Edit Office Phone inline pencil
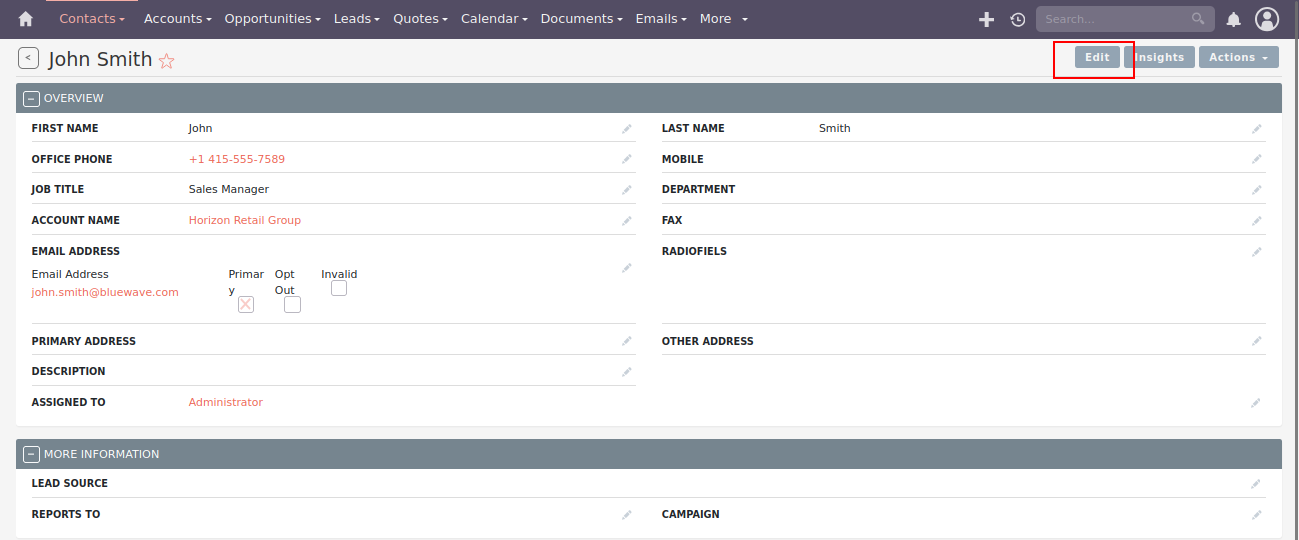 tap(627, 159)
